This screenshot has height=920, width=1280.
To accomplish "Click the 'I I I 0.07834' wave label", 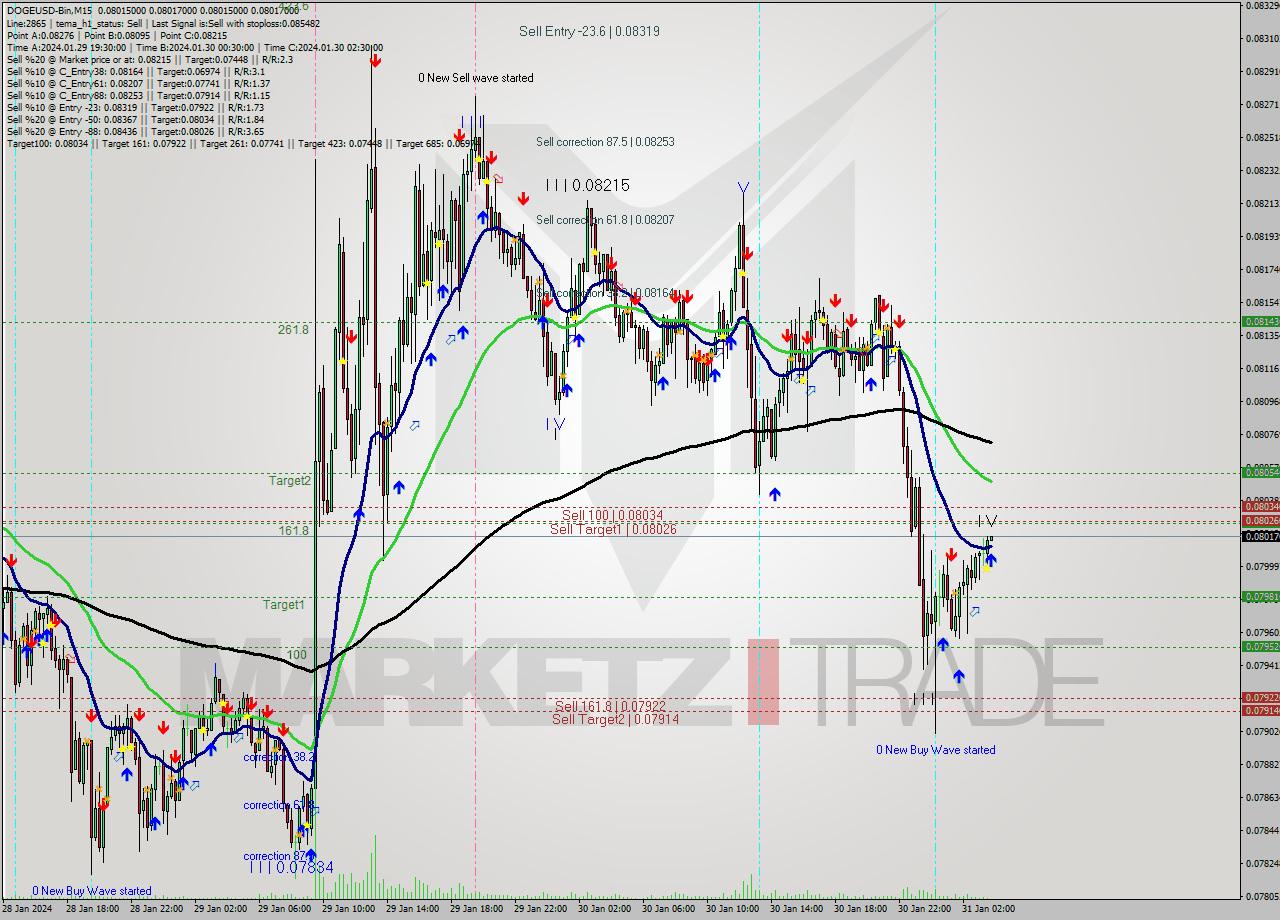I will click(291, 867).
